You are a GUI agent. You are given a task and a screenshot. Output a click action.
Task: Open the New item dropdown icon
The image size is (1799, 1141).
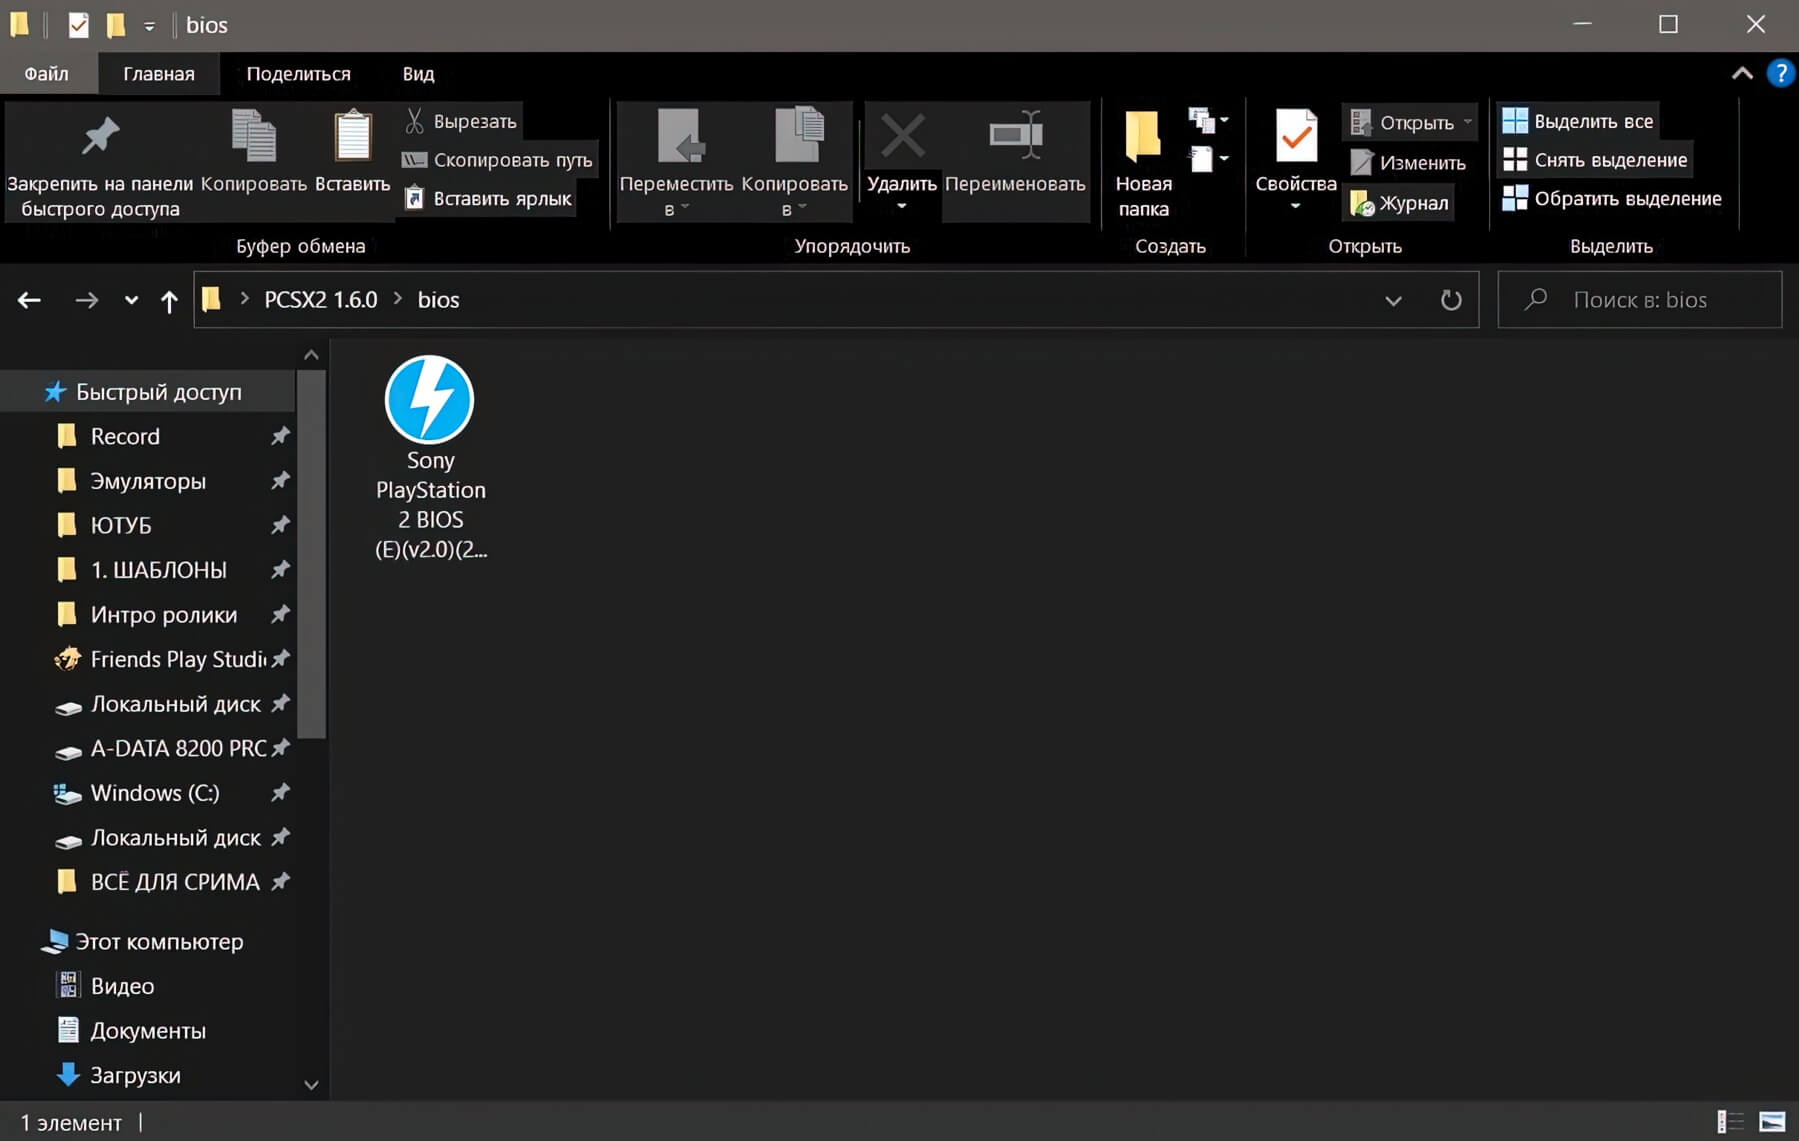1208,121
